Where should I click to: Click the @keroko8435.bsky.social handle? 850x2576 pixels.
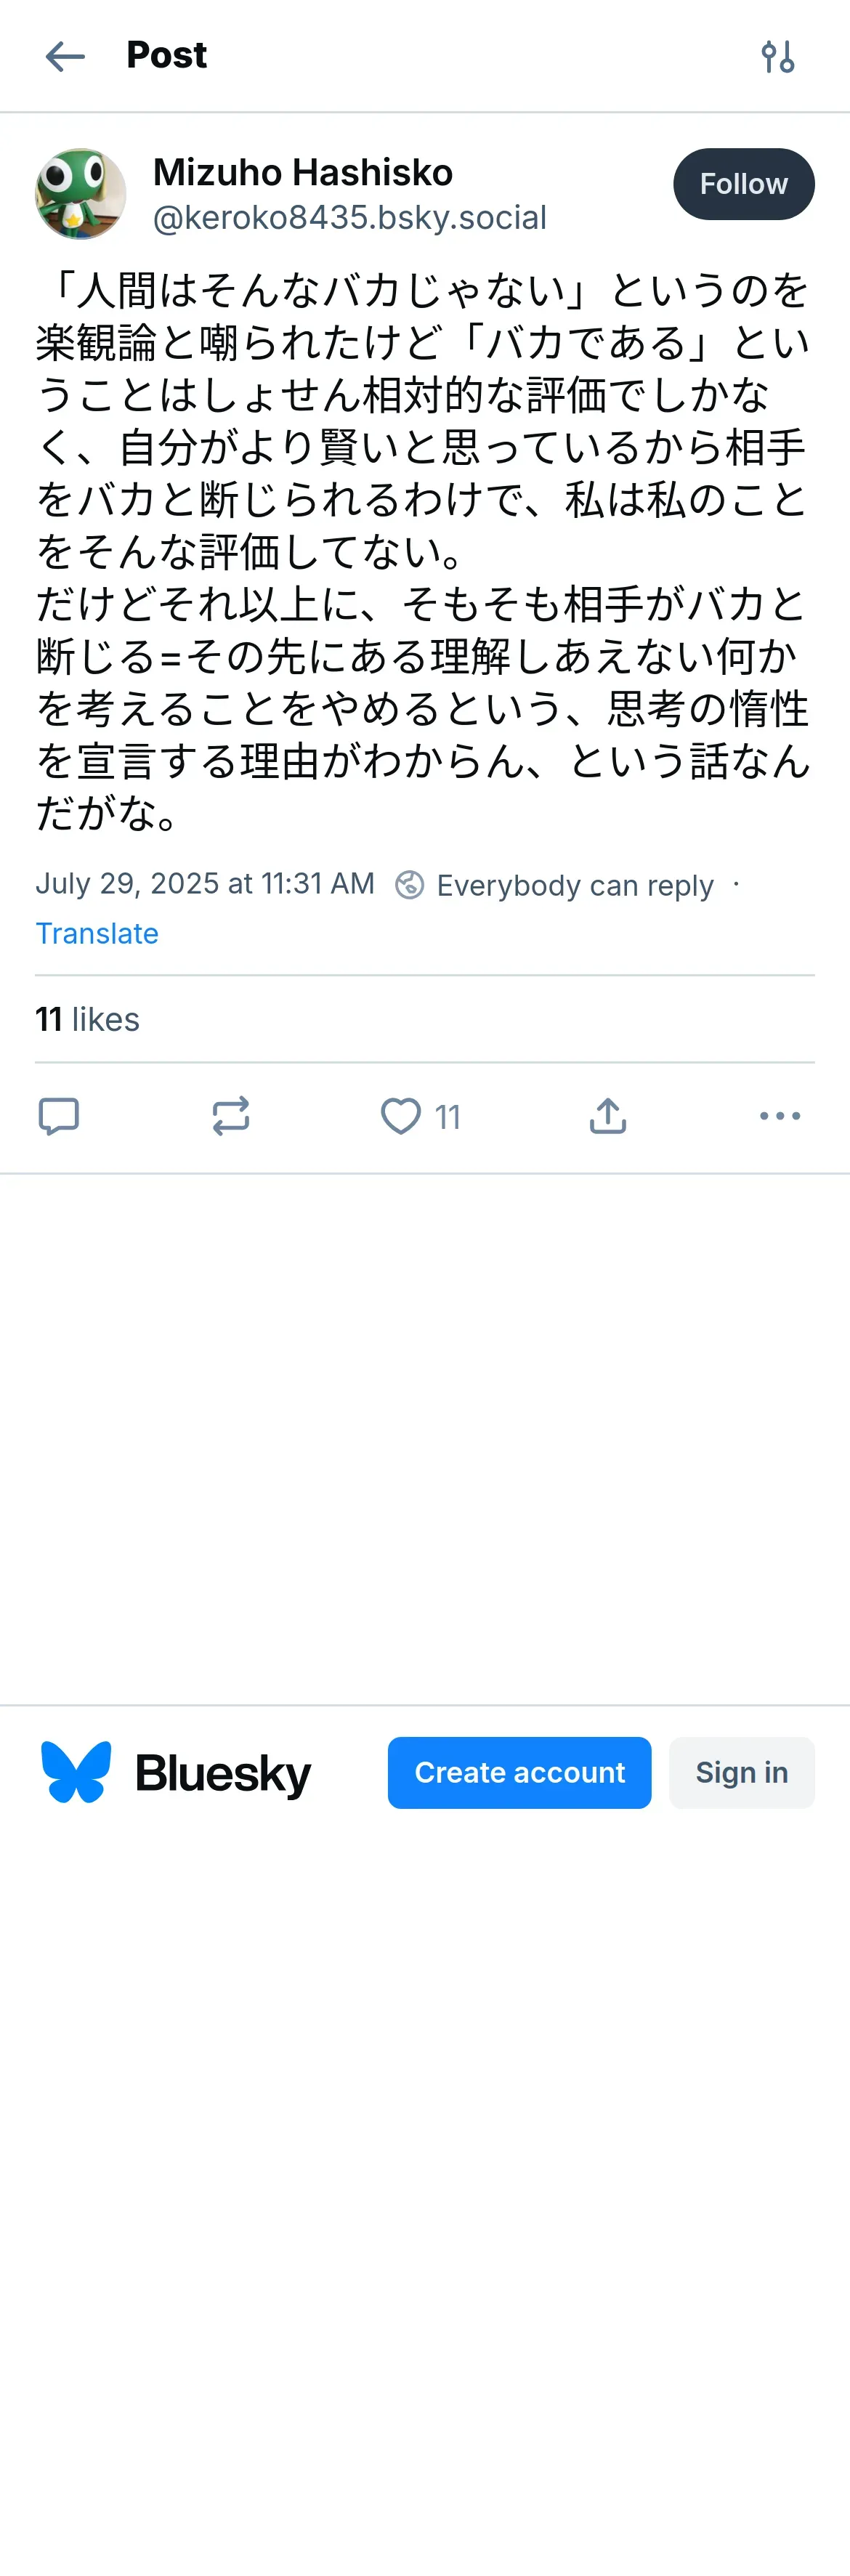(349, 217)
